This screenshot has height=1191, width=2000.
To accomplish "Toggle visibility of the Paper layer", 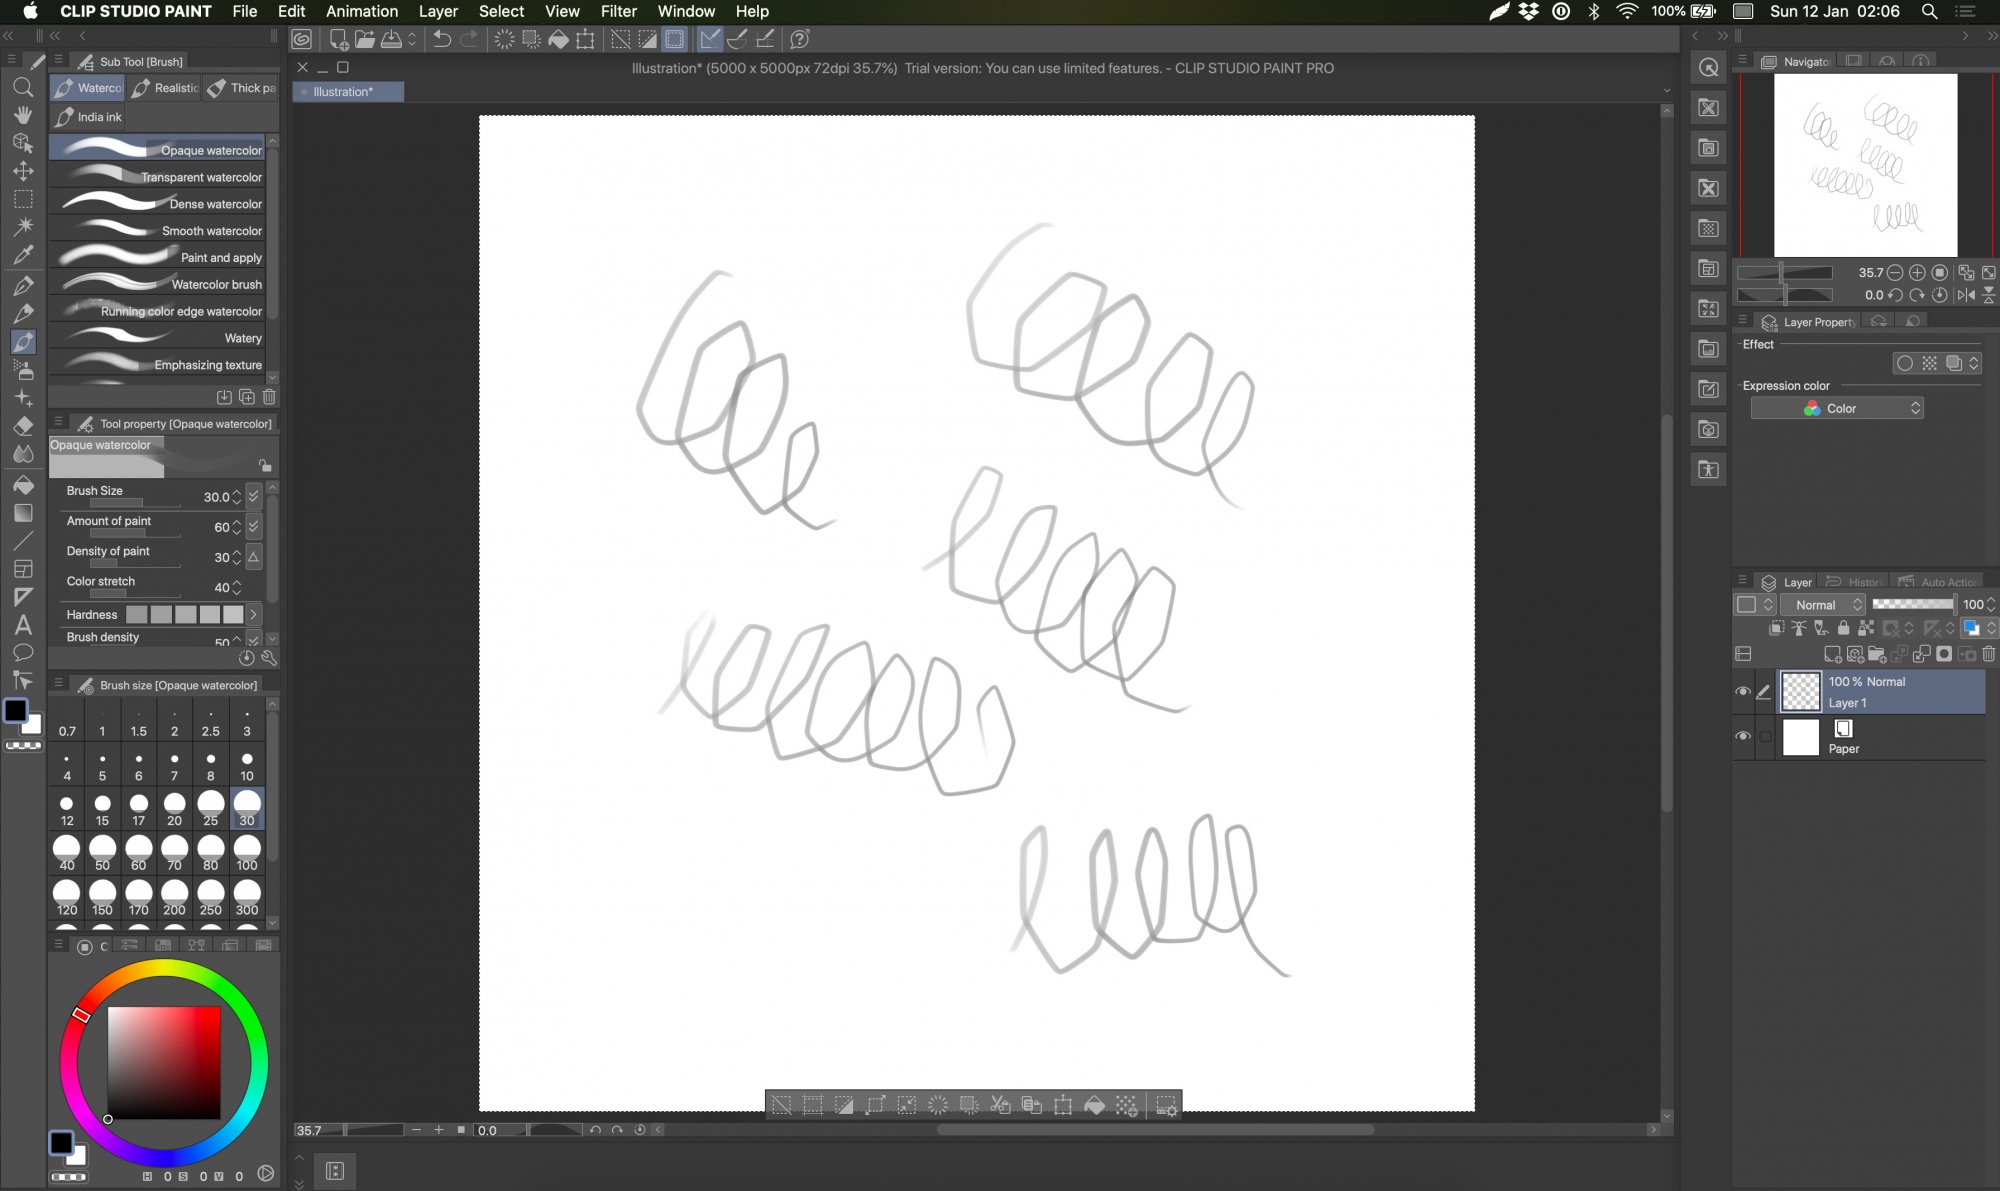I will [x=1741, y=736].
